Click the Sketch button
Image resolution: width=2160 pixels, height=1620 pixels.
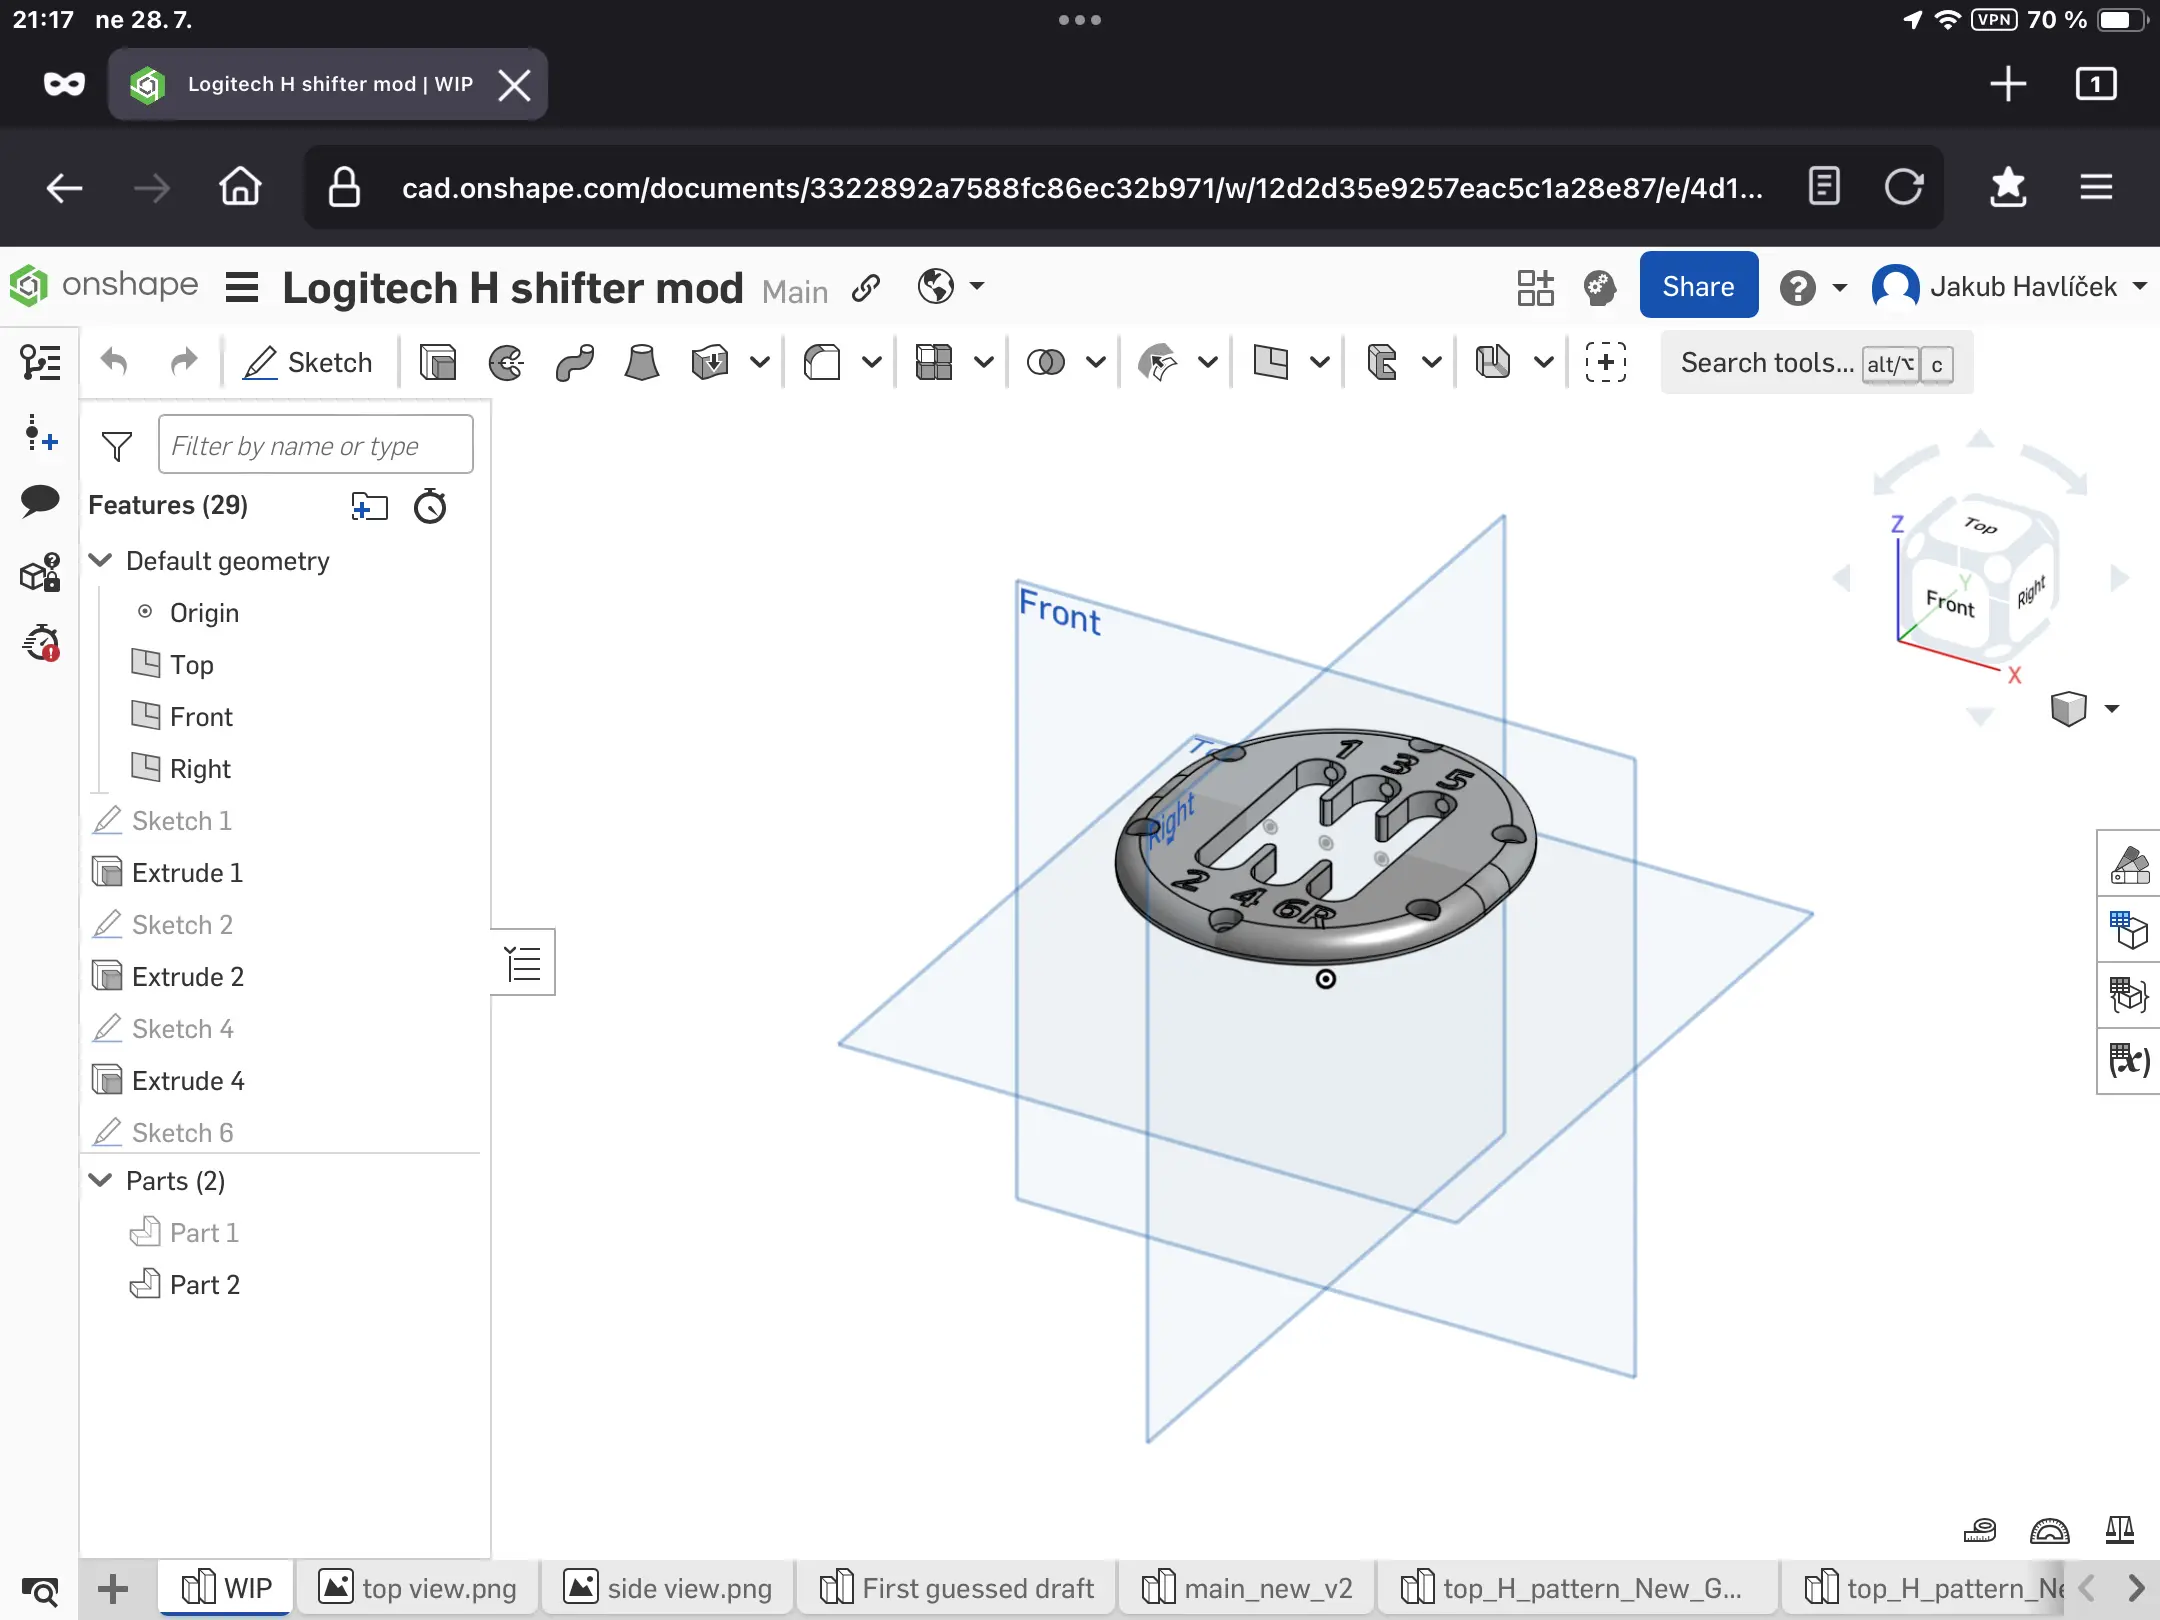(308, 362)
